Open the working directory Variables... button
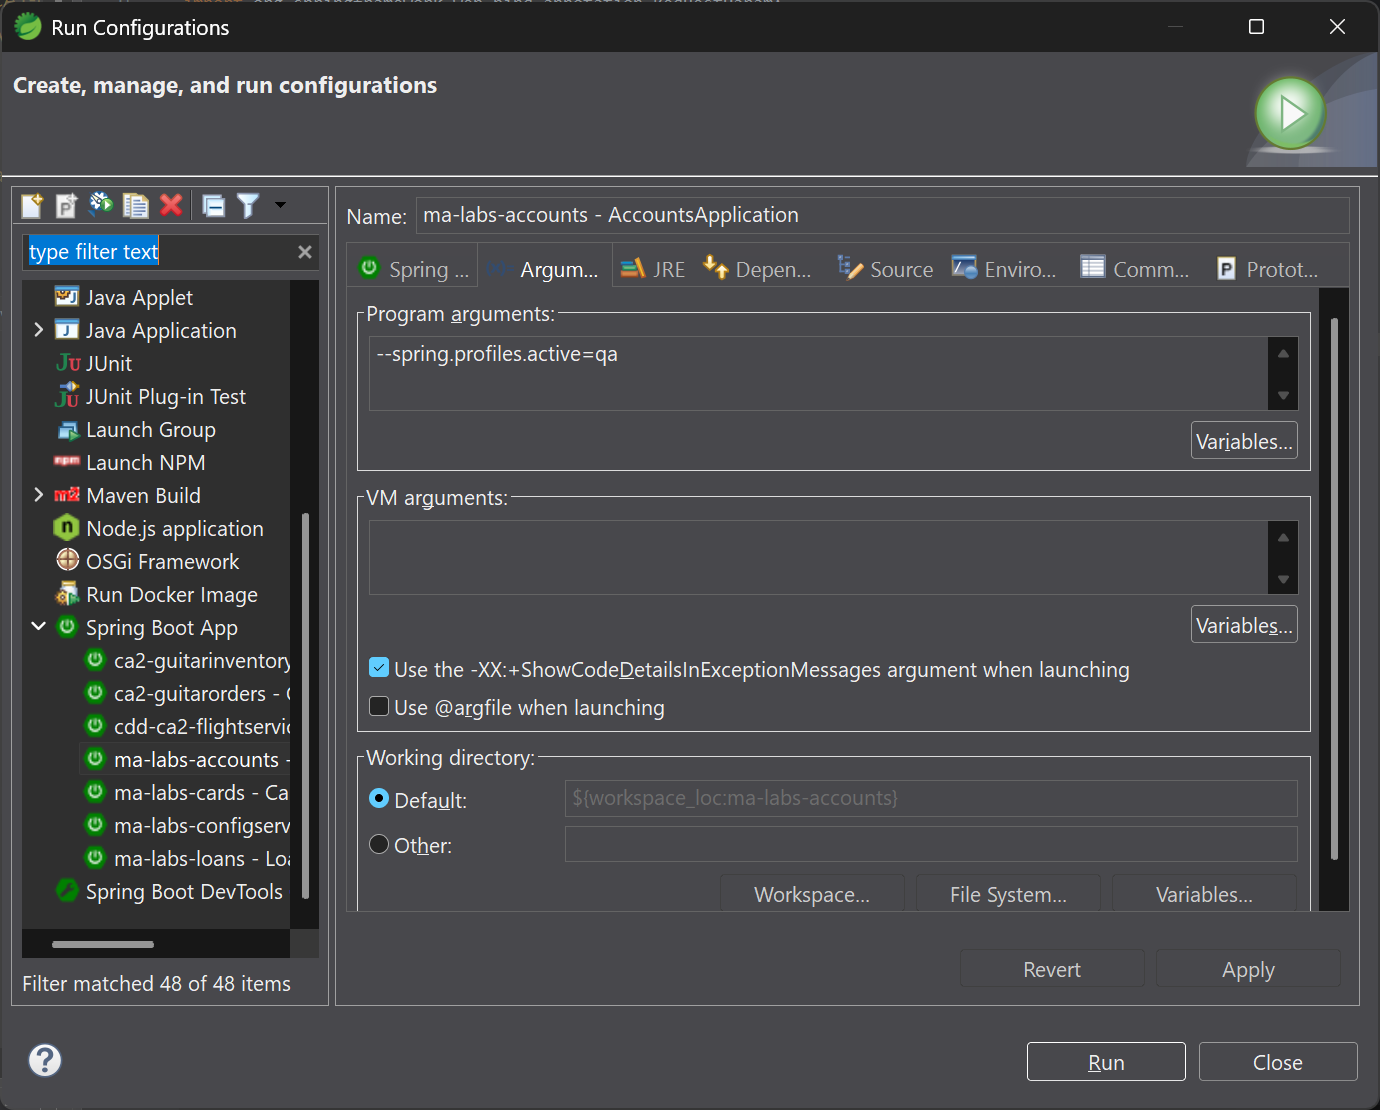The height and width of the screenshot is (1110, 1380). (1204, 894)
